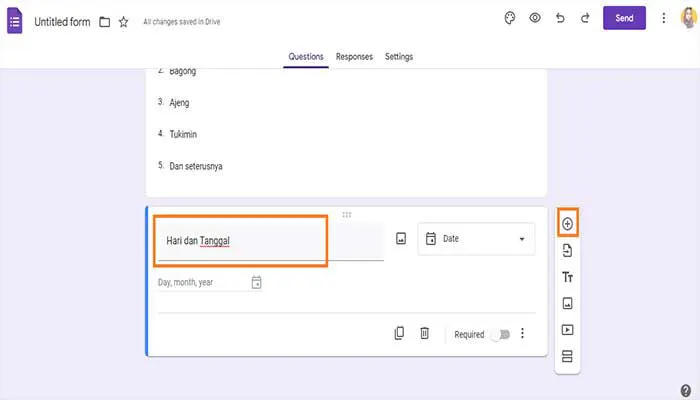Viewport: 700px width, 400px height.
Task: Add a title and description section
Action: point(567,277)
